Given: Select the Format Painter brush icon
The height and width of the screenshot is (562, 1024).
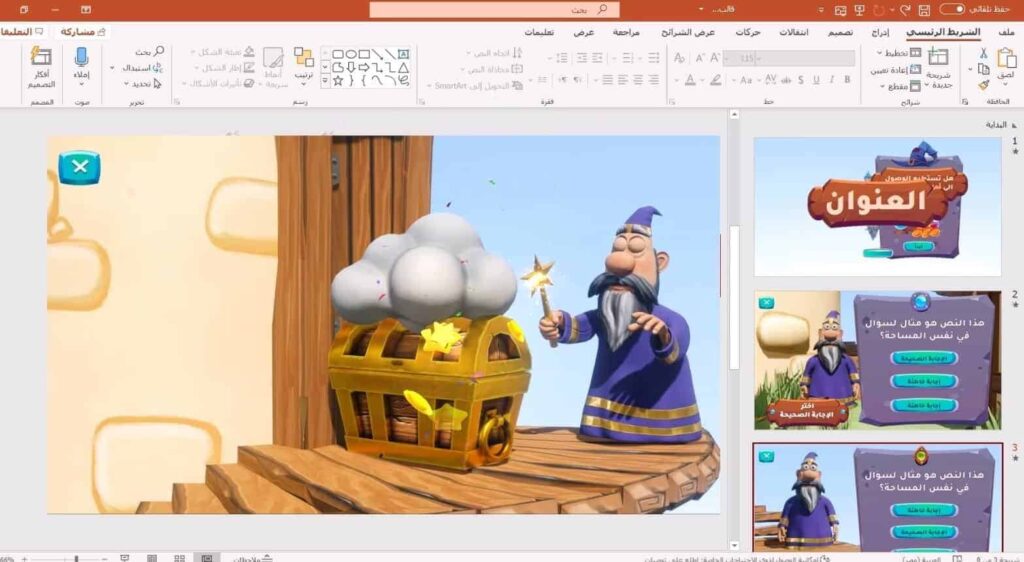Looking at the screenshot, I should 984,85.
